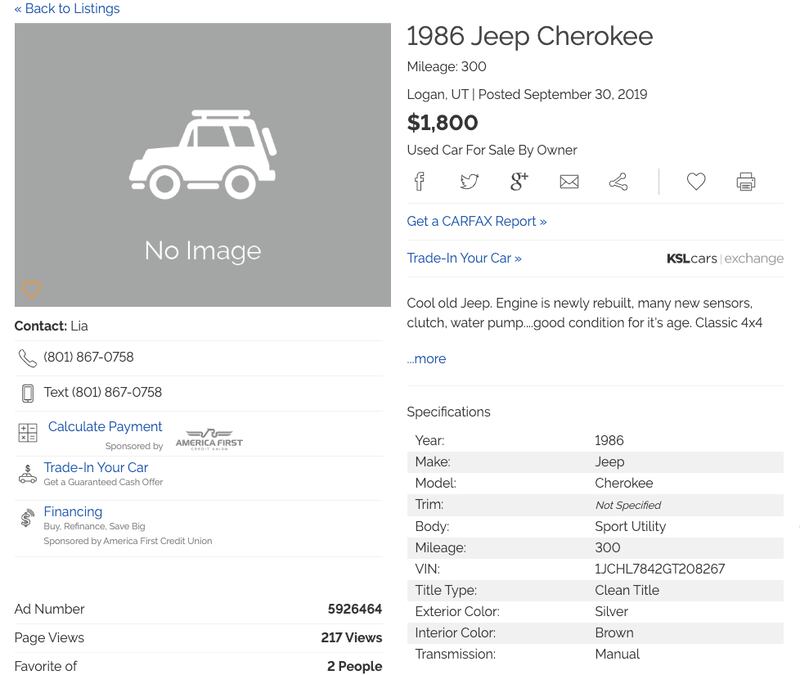Favorite the Jeep with heart icon
800x675 pixels.
(696, 182)
